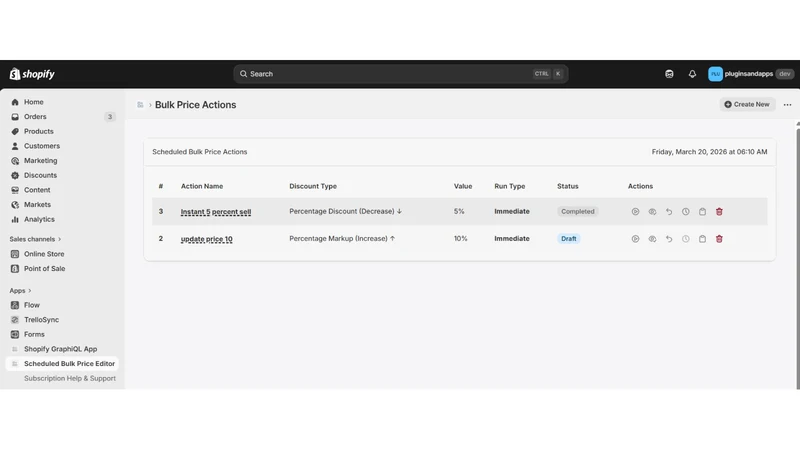The height and width of the screenshot is (450, 800).
Task: Open the pluginsandapps account menu
Action: click(751, 74)
